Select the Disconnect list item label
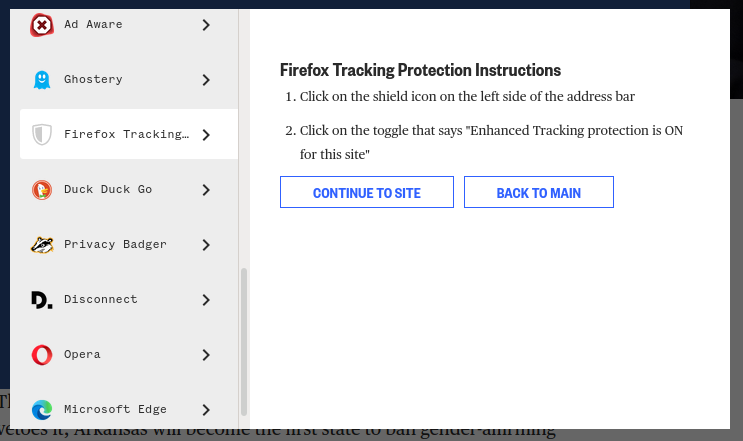The width and height of the screenshot is (743, 441). click(x=101, y=299)
